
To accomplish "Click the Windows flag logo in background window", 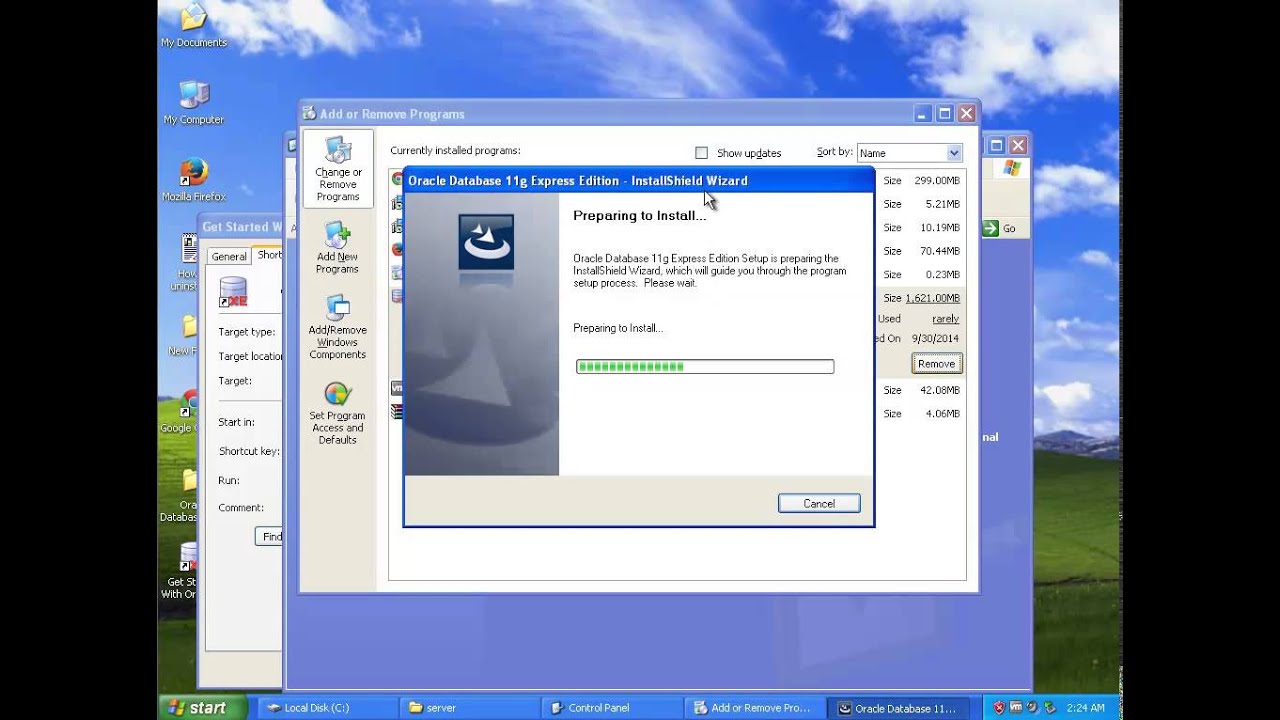I will pos(1011,168).
